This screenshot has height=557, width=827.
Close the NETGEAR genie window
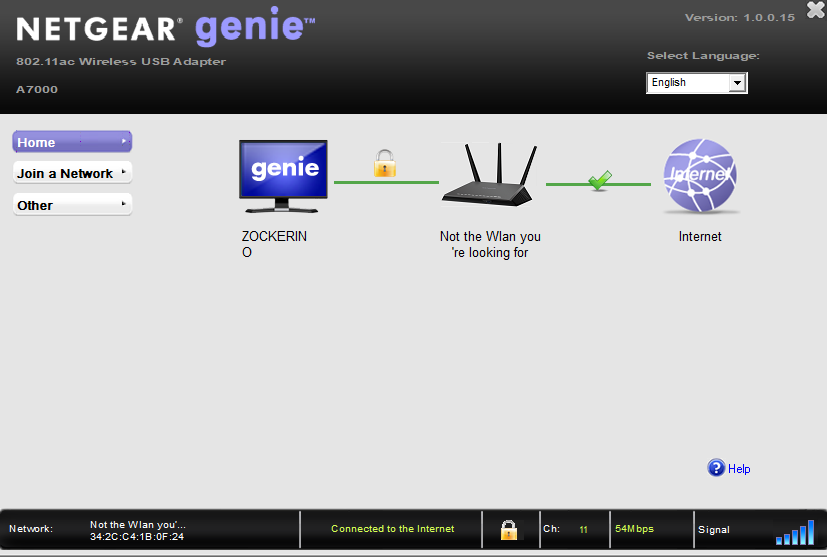pyautogui.click(x=816, y=10)
